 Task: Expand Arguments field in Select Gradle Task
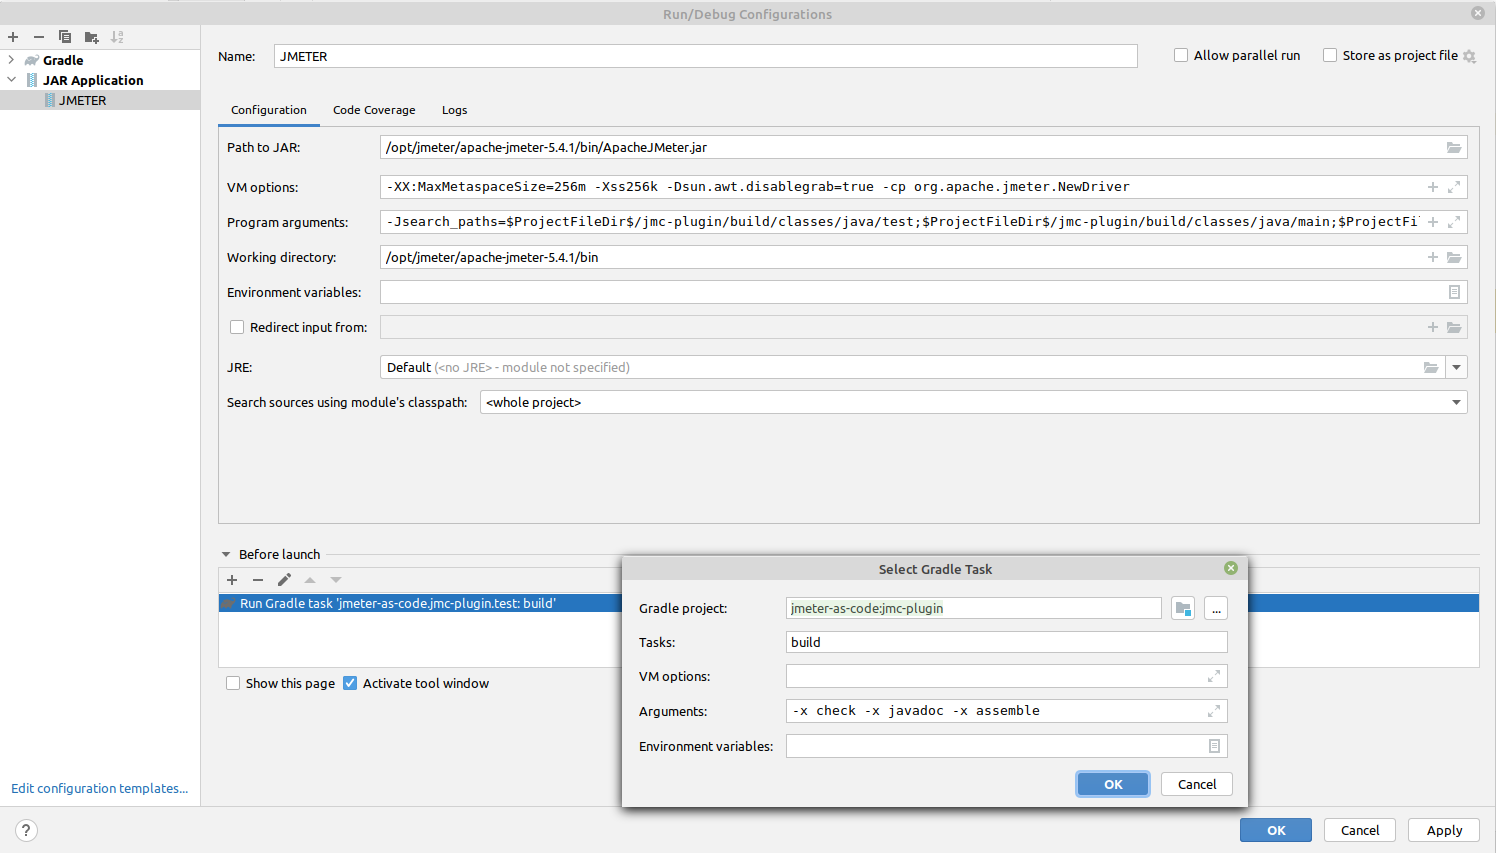tap(1214, 711)
